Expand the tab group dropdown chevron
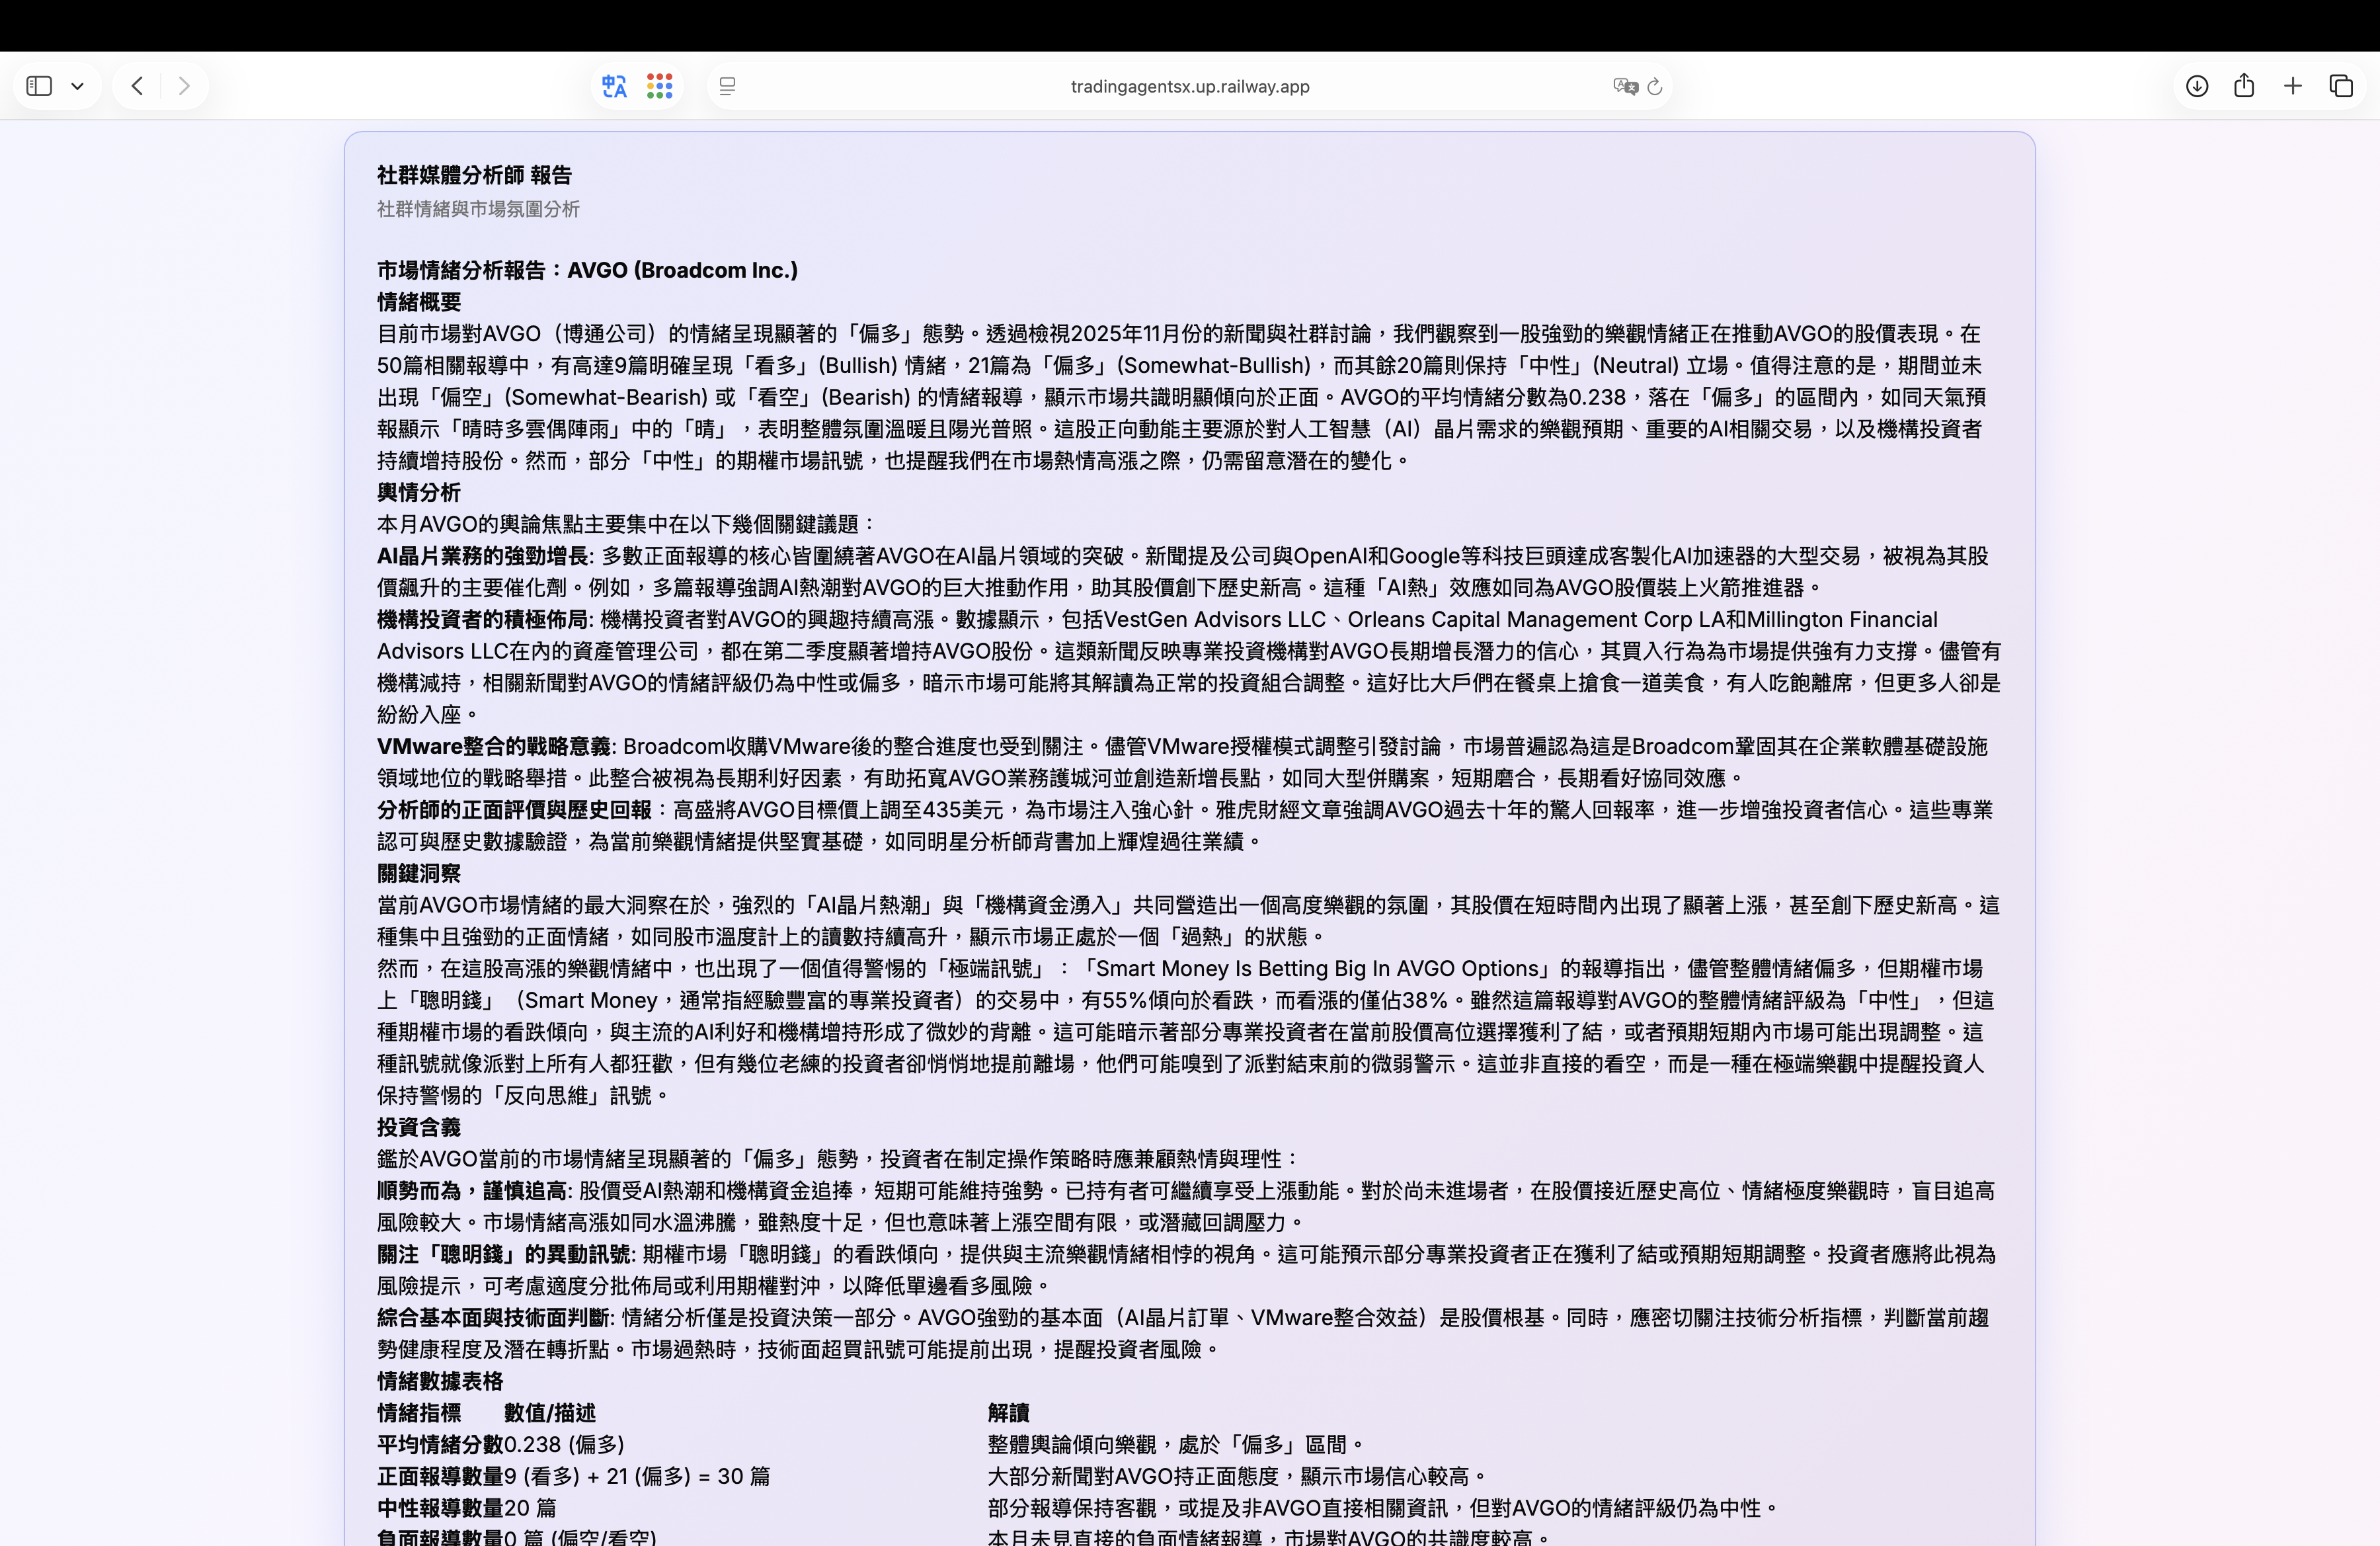Image resolution: width=2380 pixels, height=1546 pixels. [x=77, y=86]
